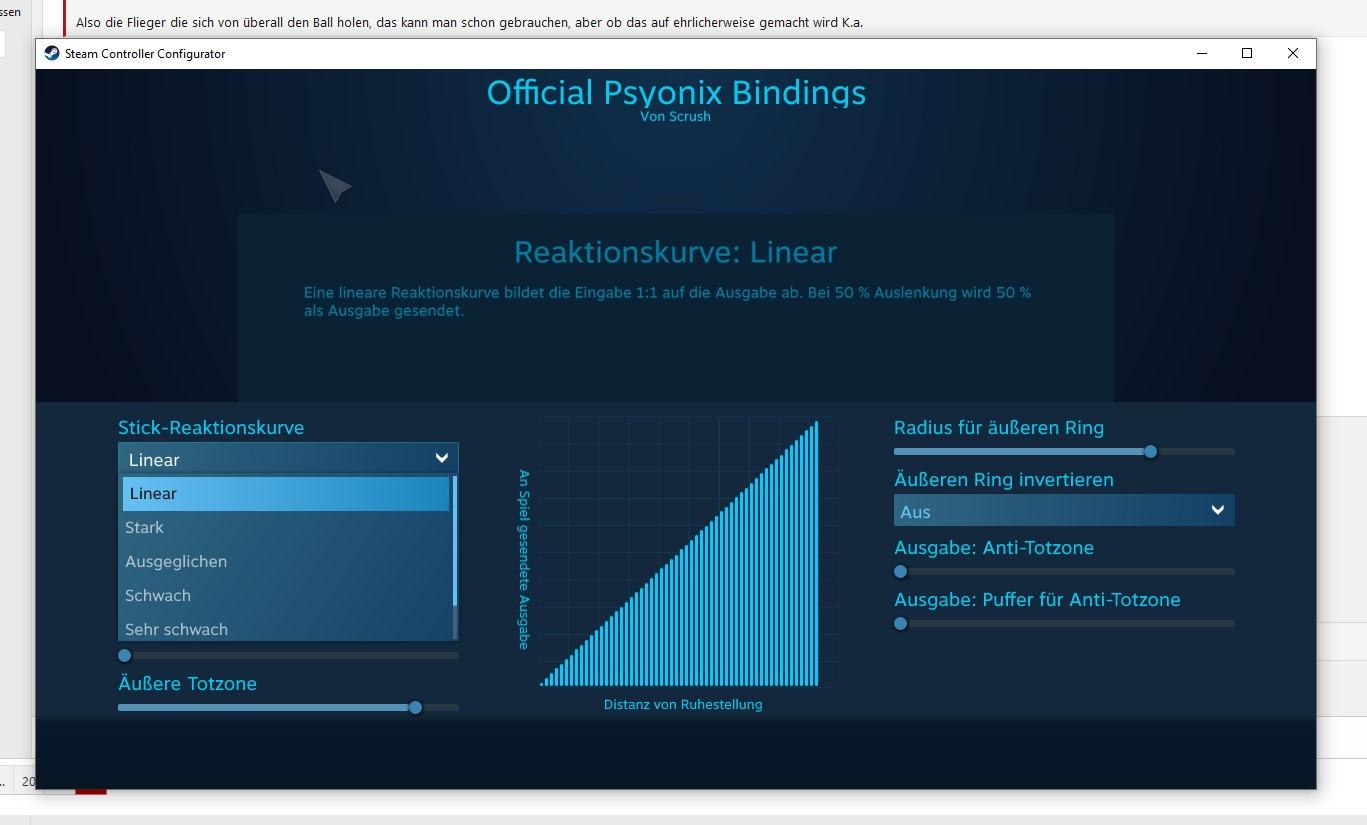This screenshot has height=825, width=1367.
Task: Click the Distanz von Ruhestellung axis label
Action: point(683,704)
